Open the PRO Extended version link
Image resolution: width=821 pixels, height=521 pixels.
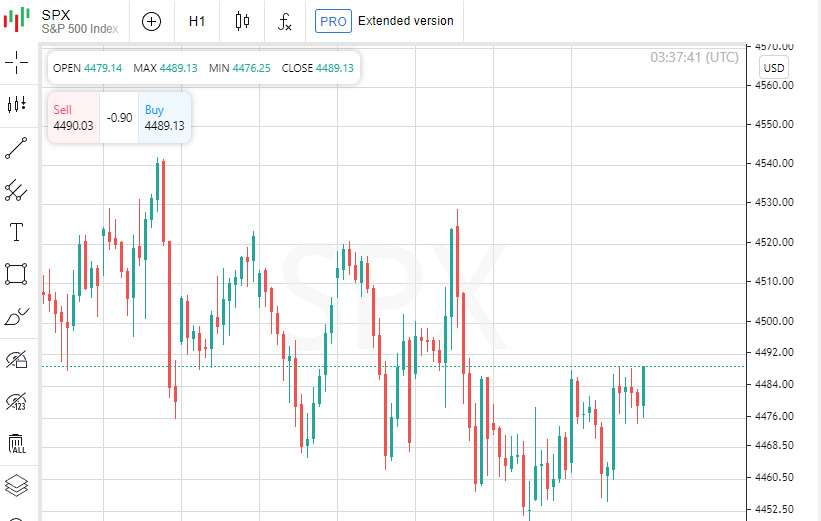click(x=384, y=21)
